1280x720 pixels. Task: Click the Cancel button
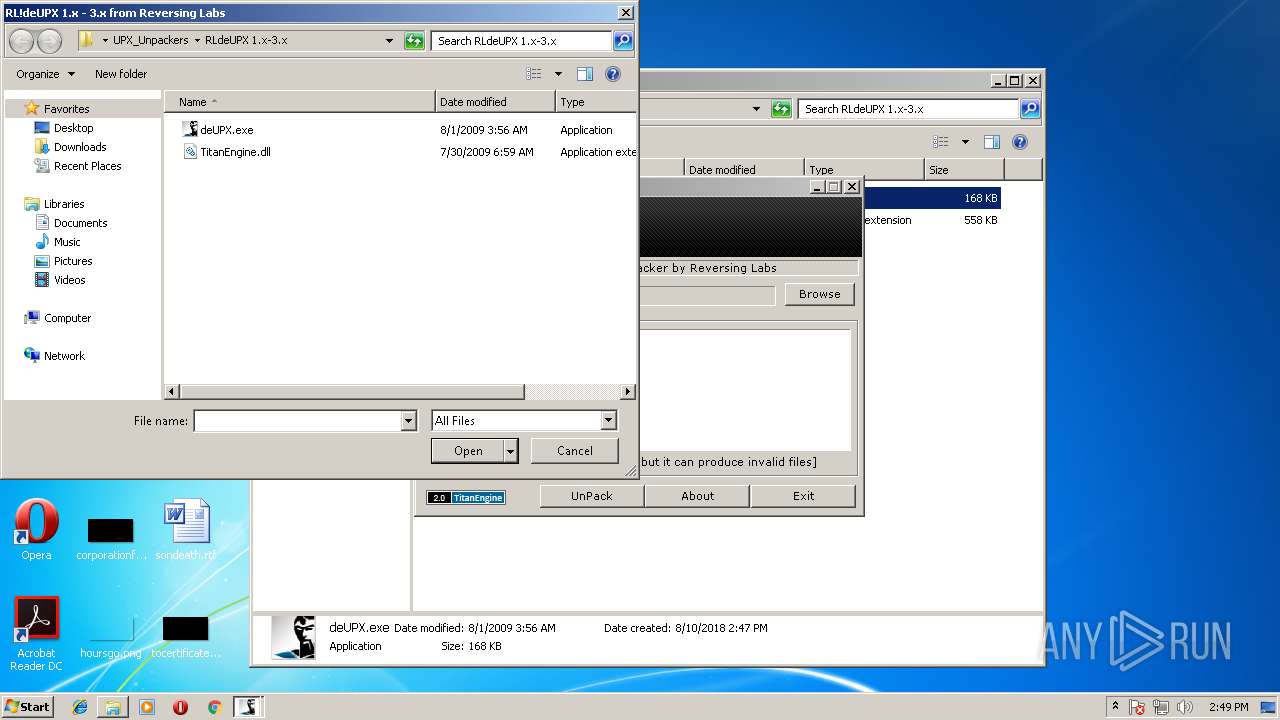point(574,451)
